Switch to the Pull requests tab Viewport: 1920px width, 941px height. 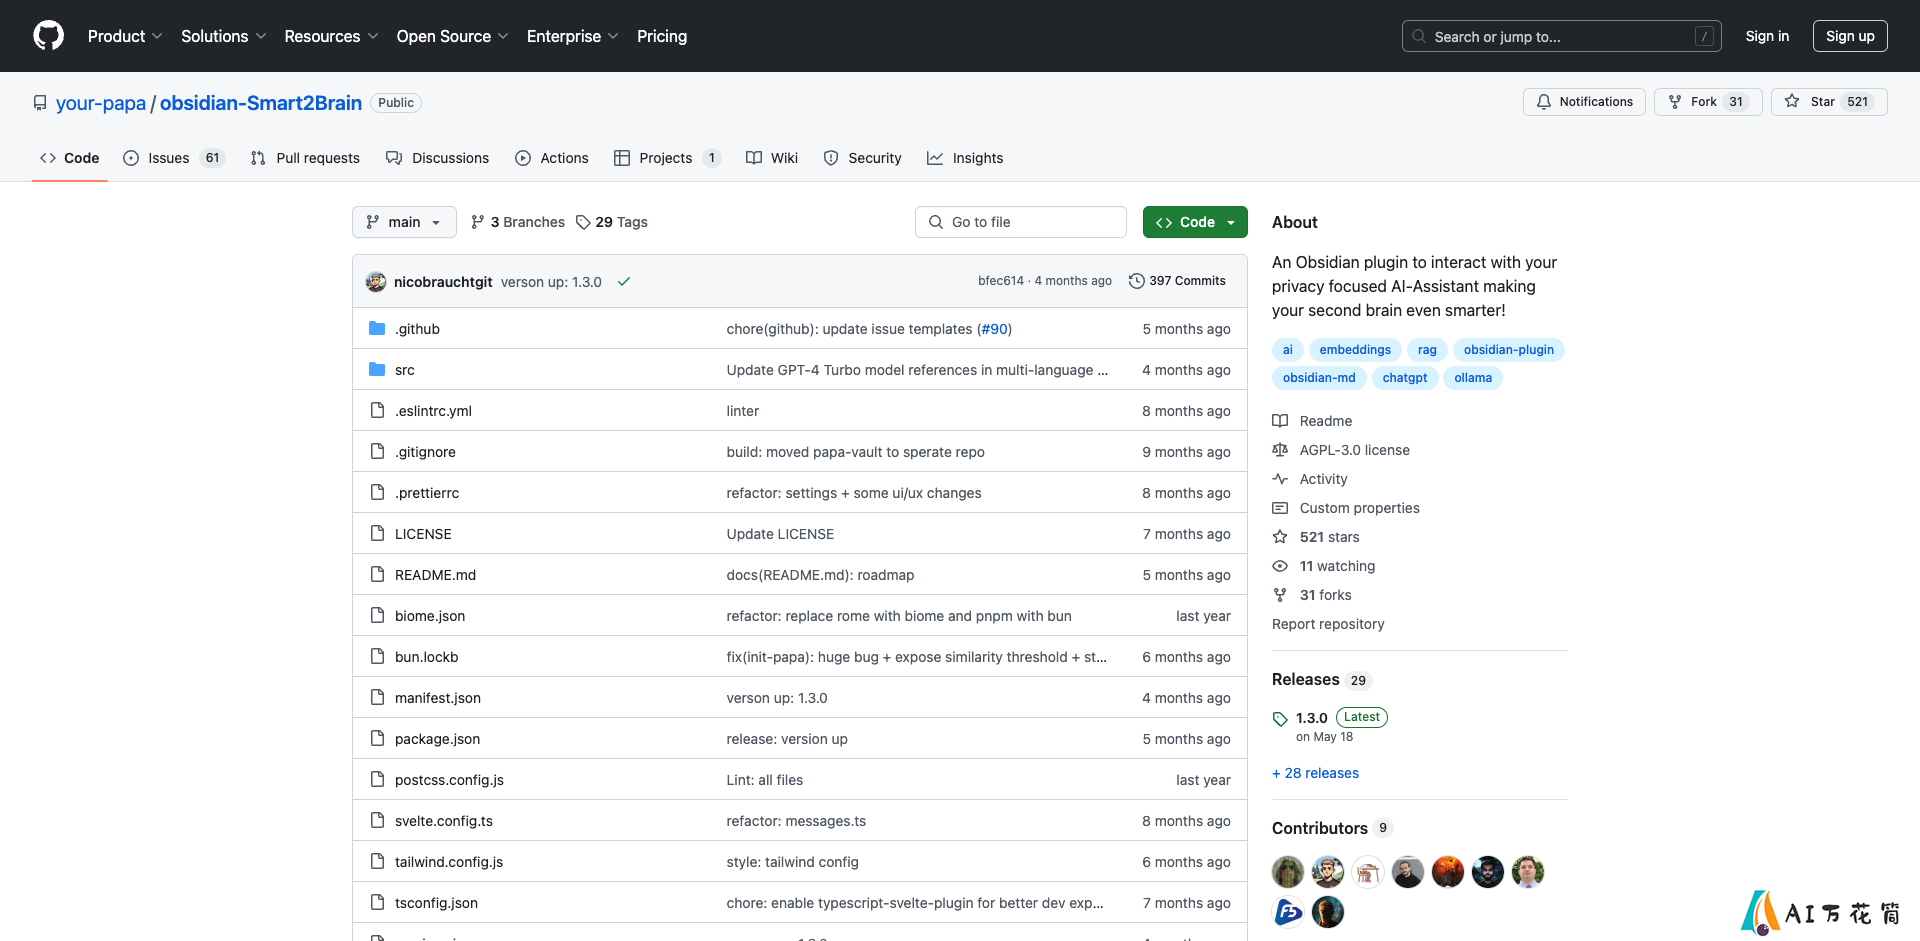pyautogui.click(x=305, y=158)
